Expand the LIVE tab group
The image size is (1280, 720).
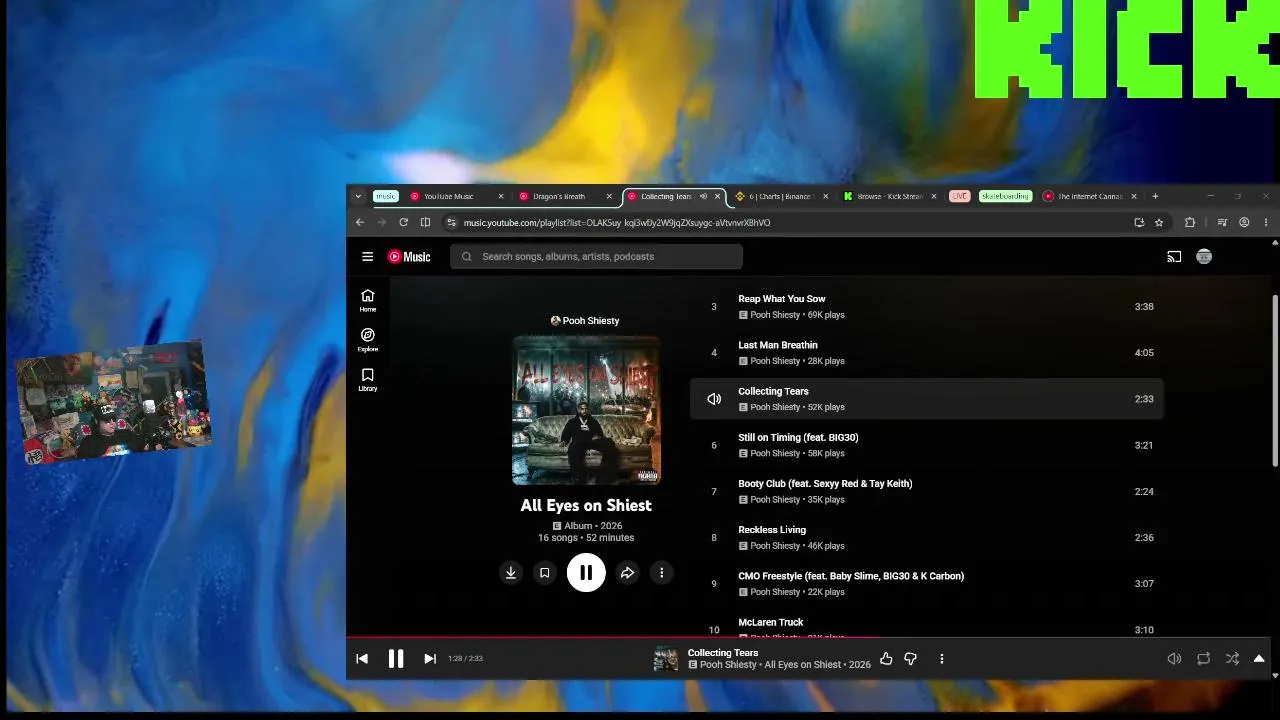960,197
